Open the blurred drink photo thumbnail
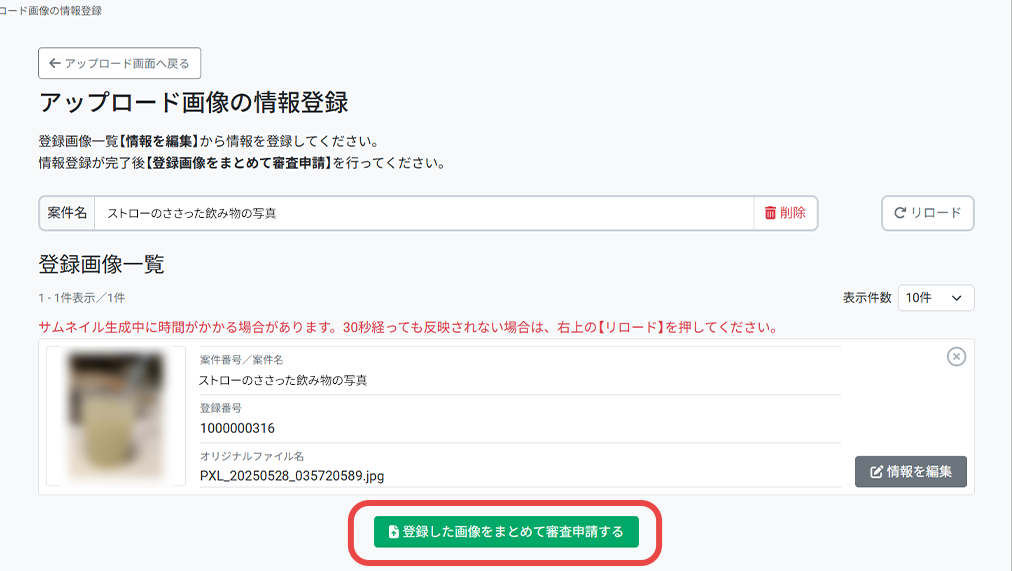This screenshot has height=571, width=1012. pos(116,416)
